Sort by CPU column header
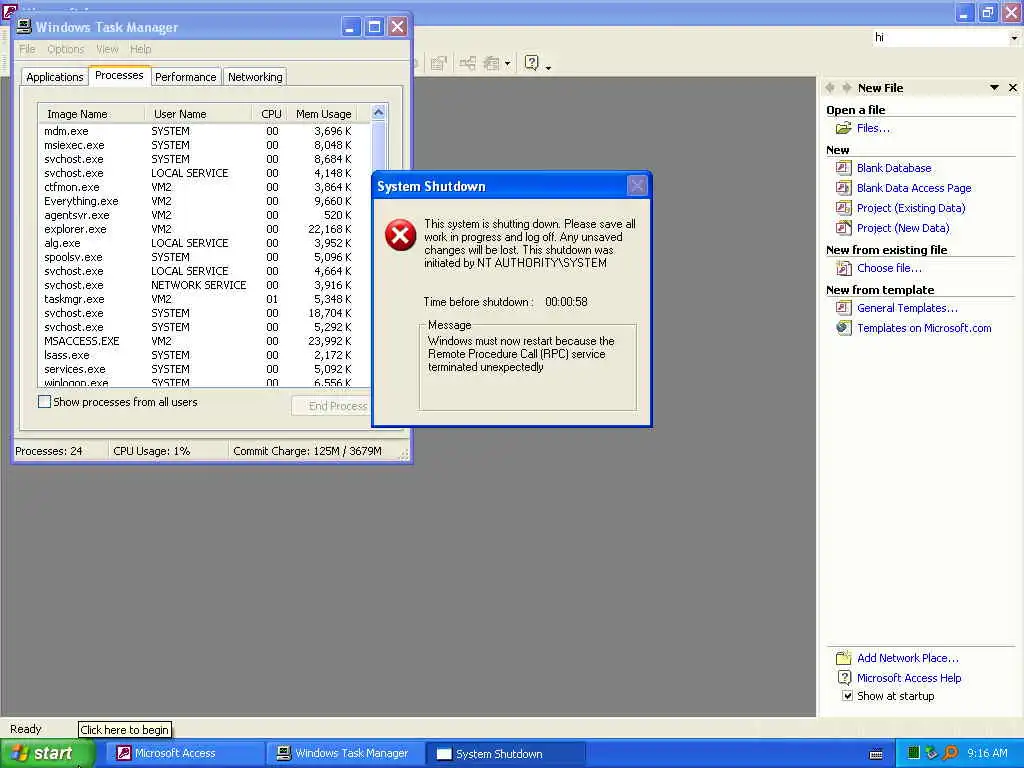1024x768 pixels. 268,114
